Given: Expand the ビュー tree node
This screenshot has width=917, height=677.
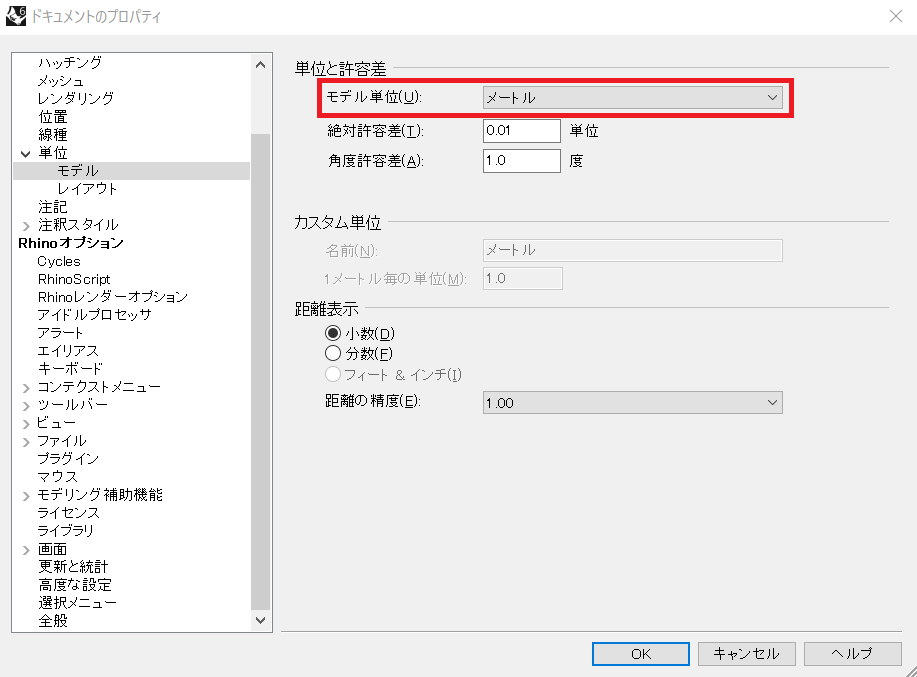Looking at the screenshot, I should click(x=26, y=424).
